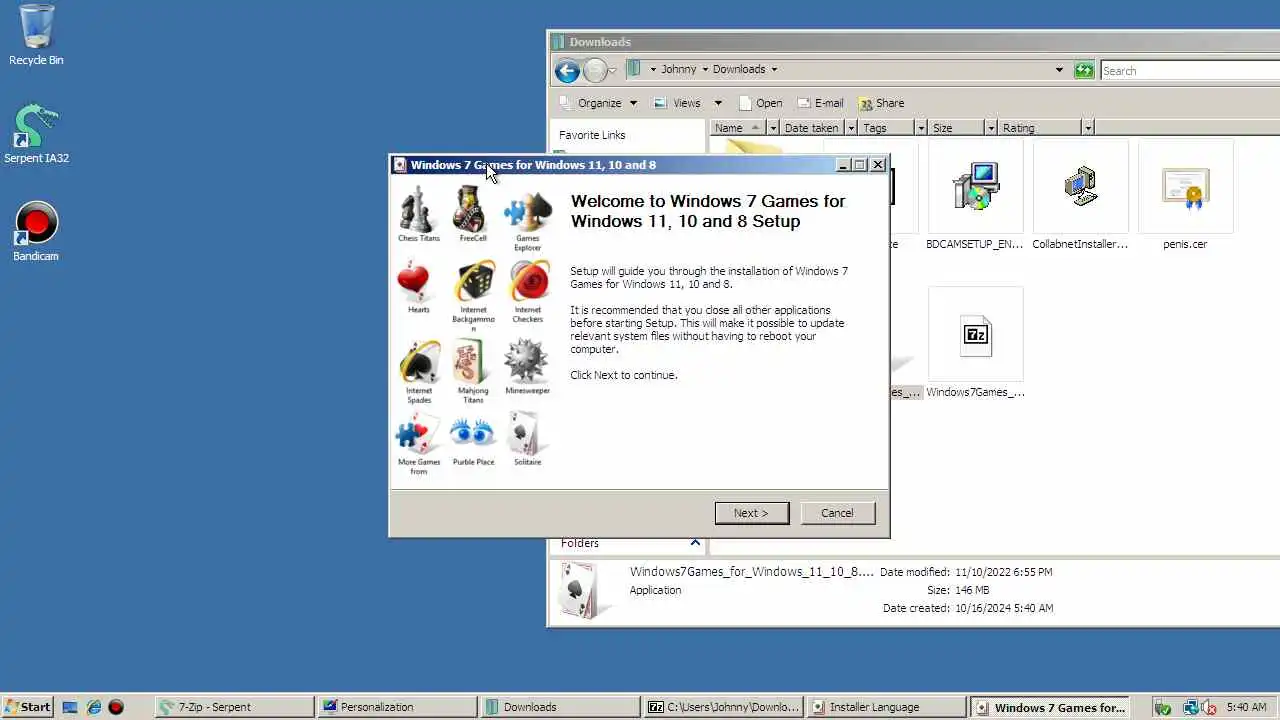
Task: Expand the Folders pane chevron
Action: click(696, 543)
